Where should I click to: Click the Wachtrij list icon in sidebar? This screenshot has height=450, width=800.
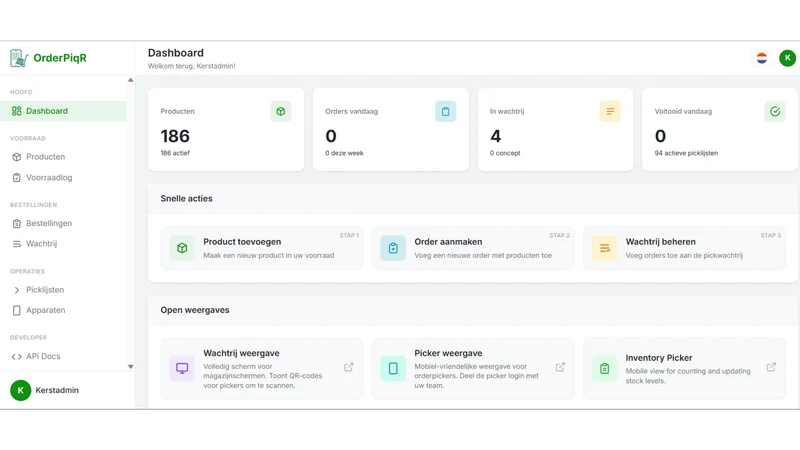tap(17, 244)
